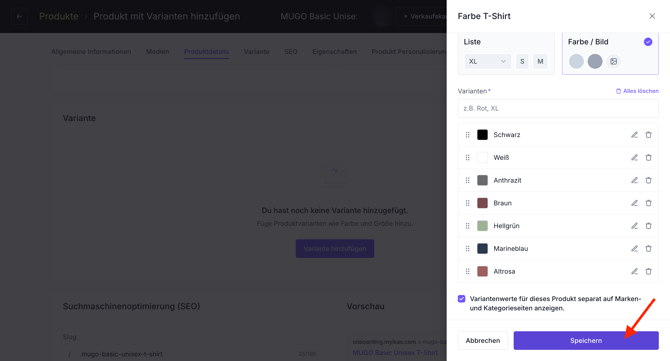Screen dimensions: 670x361
Task: Delete the Marineblau variant
Action: click(648, 249)
